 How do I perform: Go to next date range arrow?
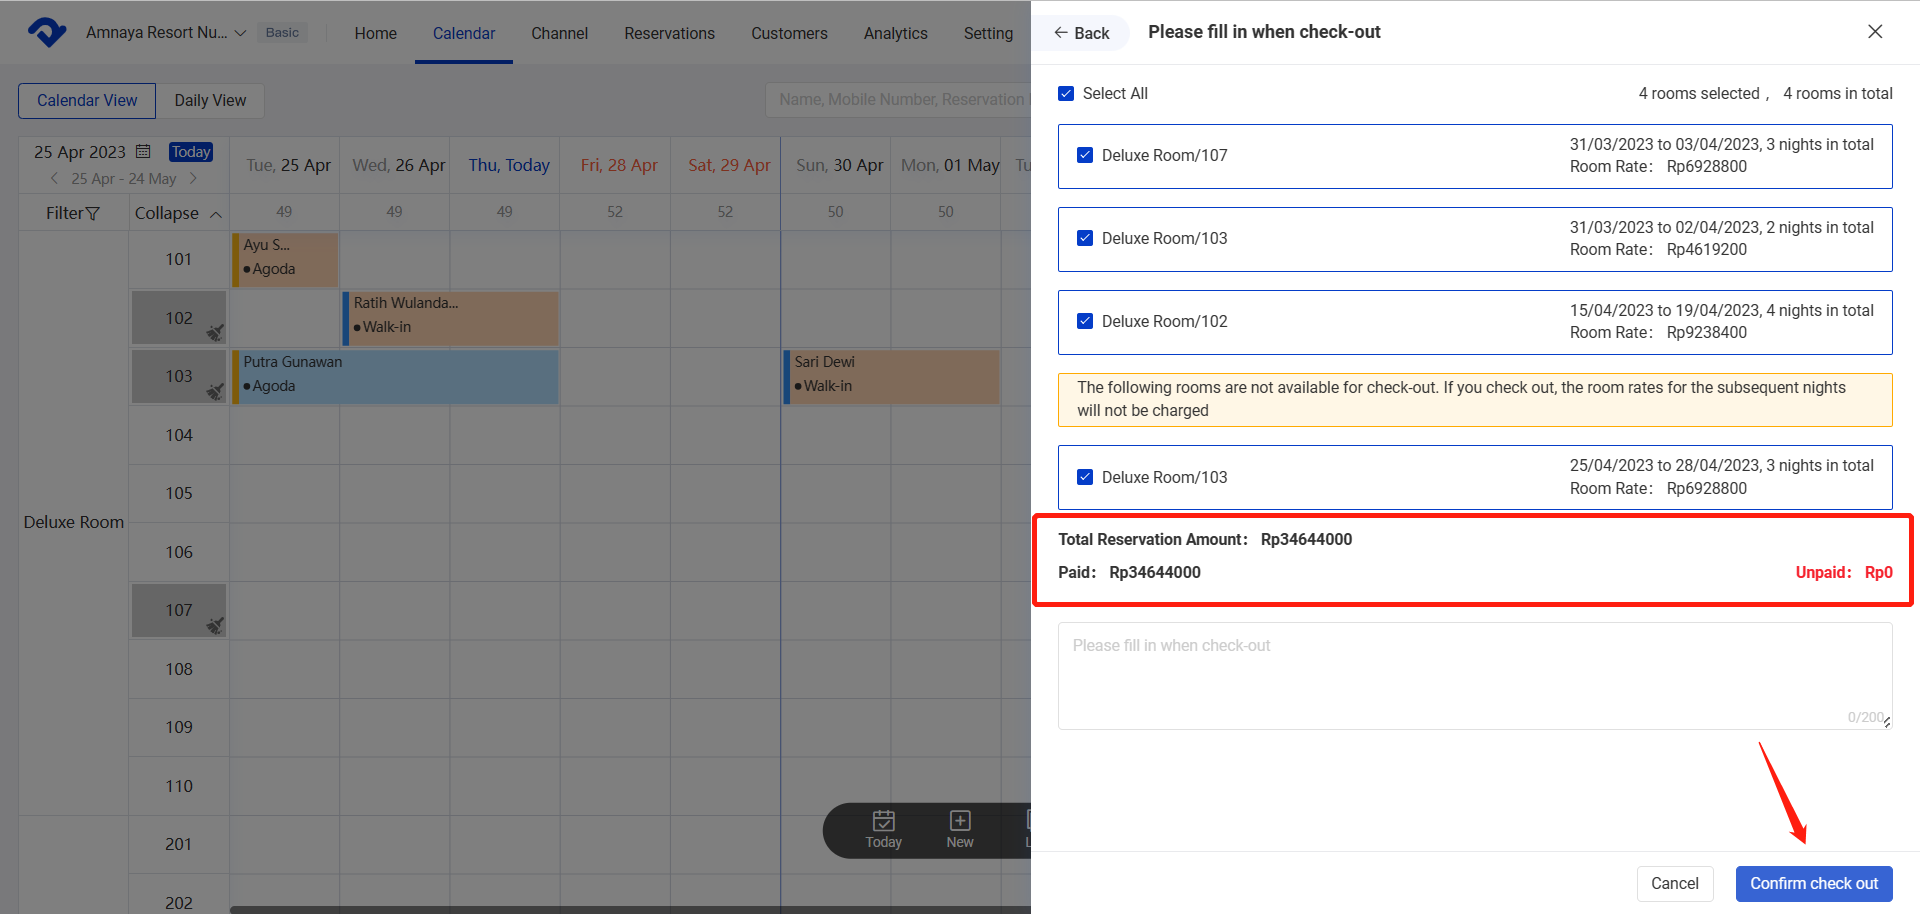tap(193, 179)
